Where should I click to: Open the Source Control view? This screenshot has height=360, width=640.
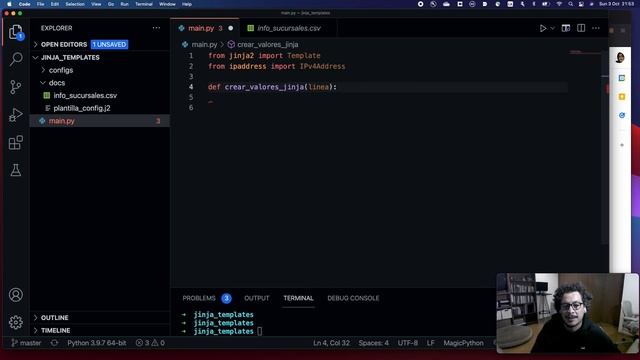(16, 87)
